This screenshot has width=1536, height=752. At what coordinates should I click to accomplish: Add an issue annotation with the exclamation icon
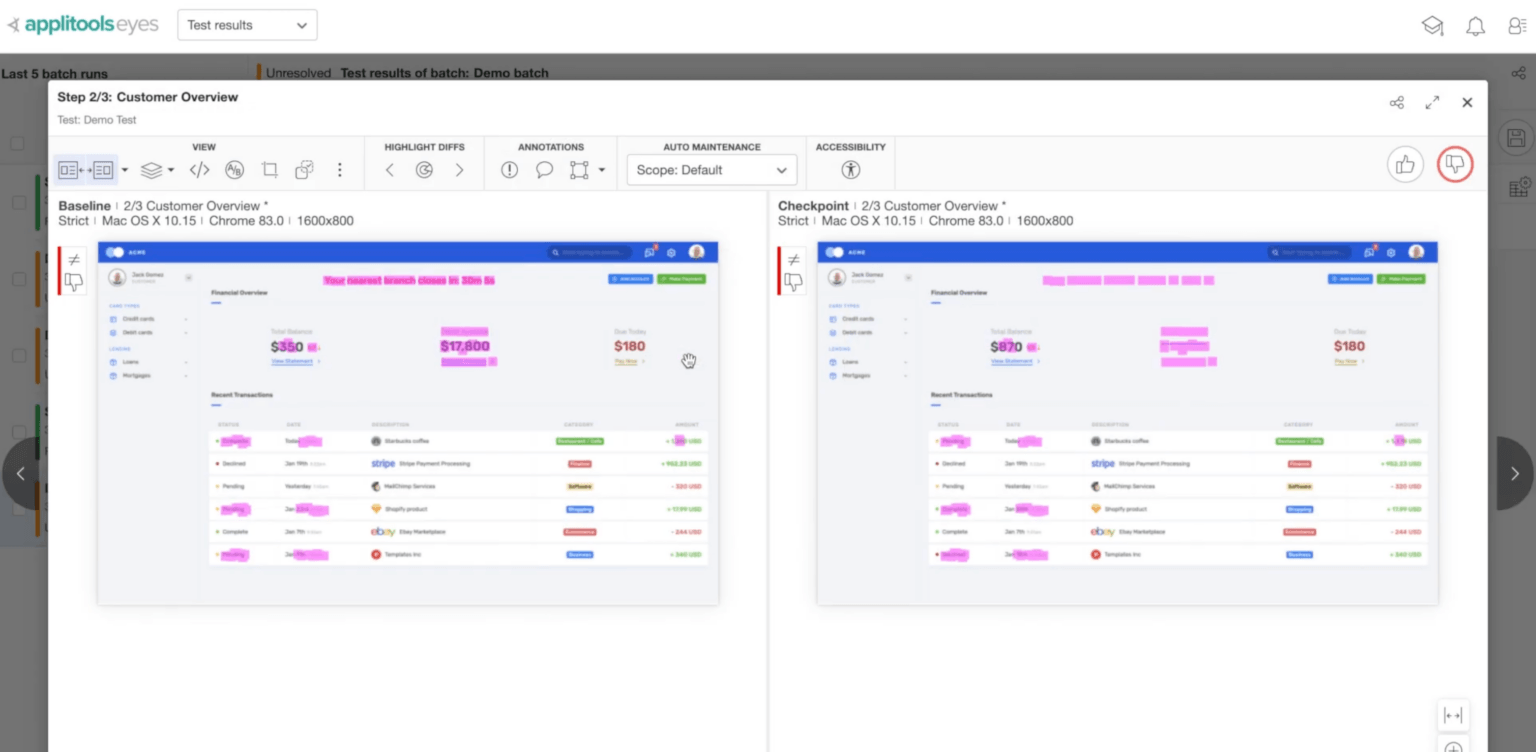pos(509,169)
